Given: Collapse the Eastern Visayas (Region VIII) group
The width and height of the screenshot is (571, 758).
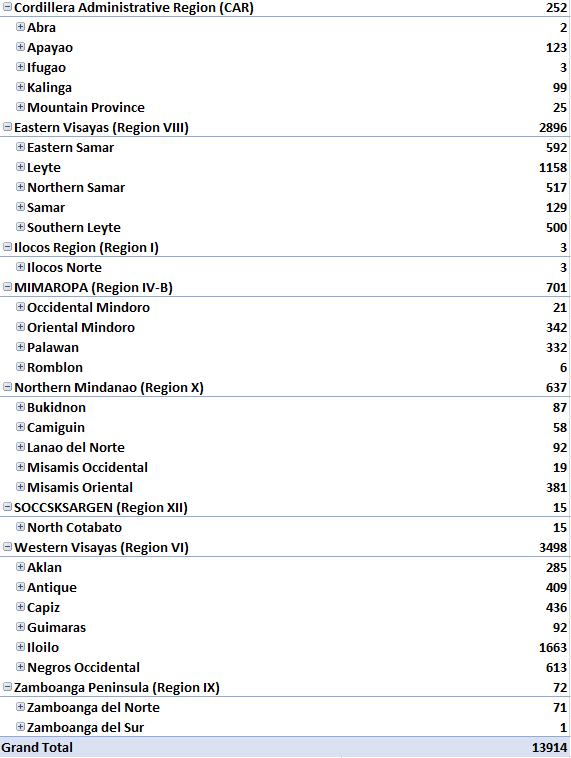Looking at the screenshot, I should (x=7, y=127).
